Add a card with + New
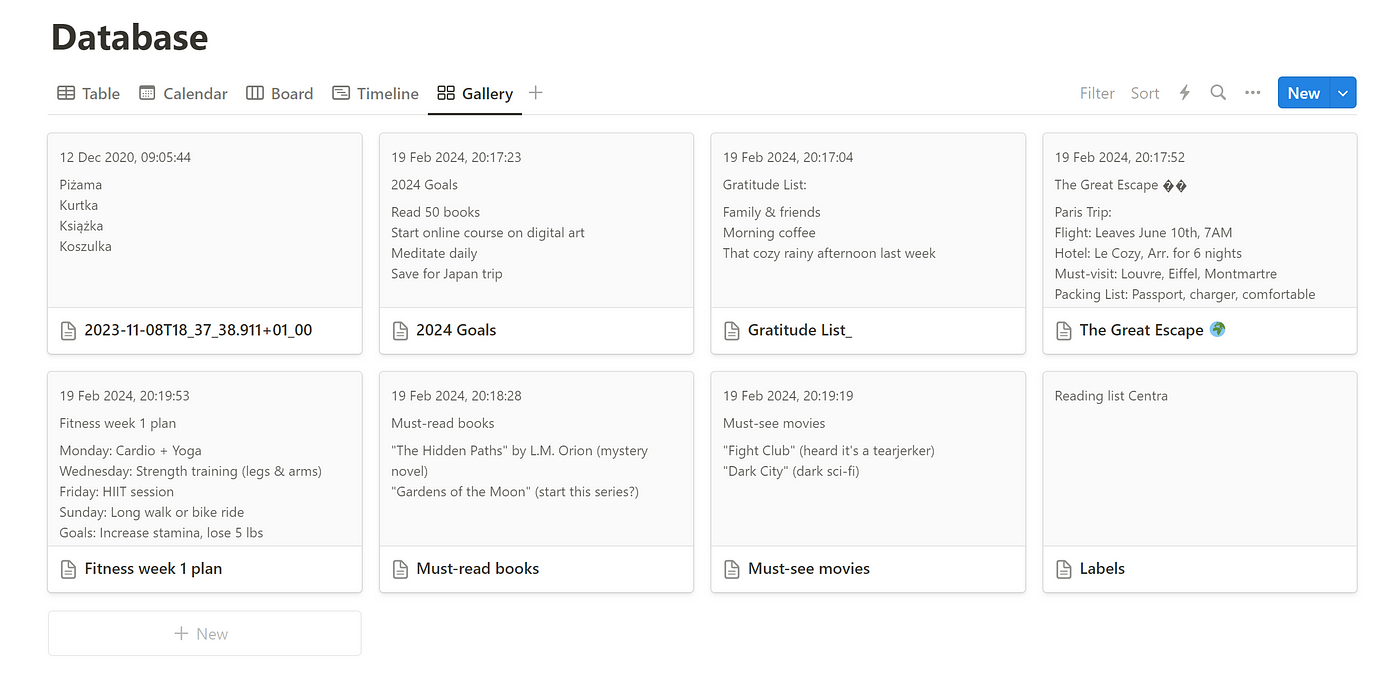The height and width of the screenshot is (696, 1400). pos(204,634)
